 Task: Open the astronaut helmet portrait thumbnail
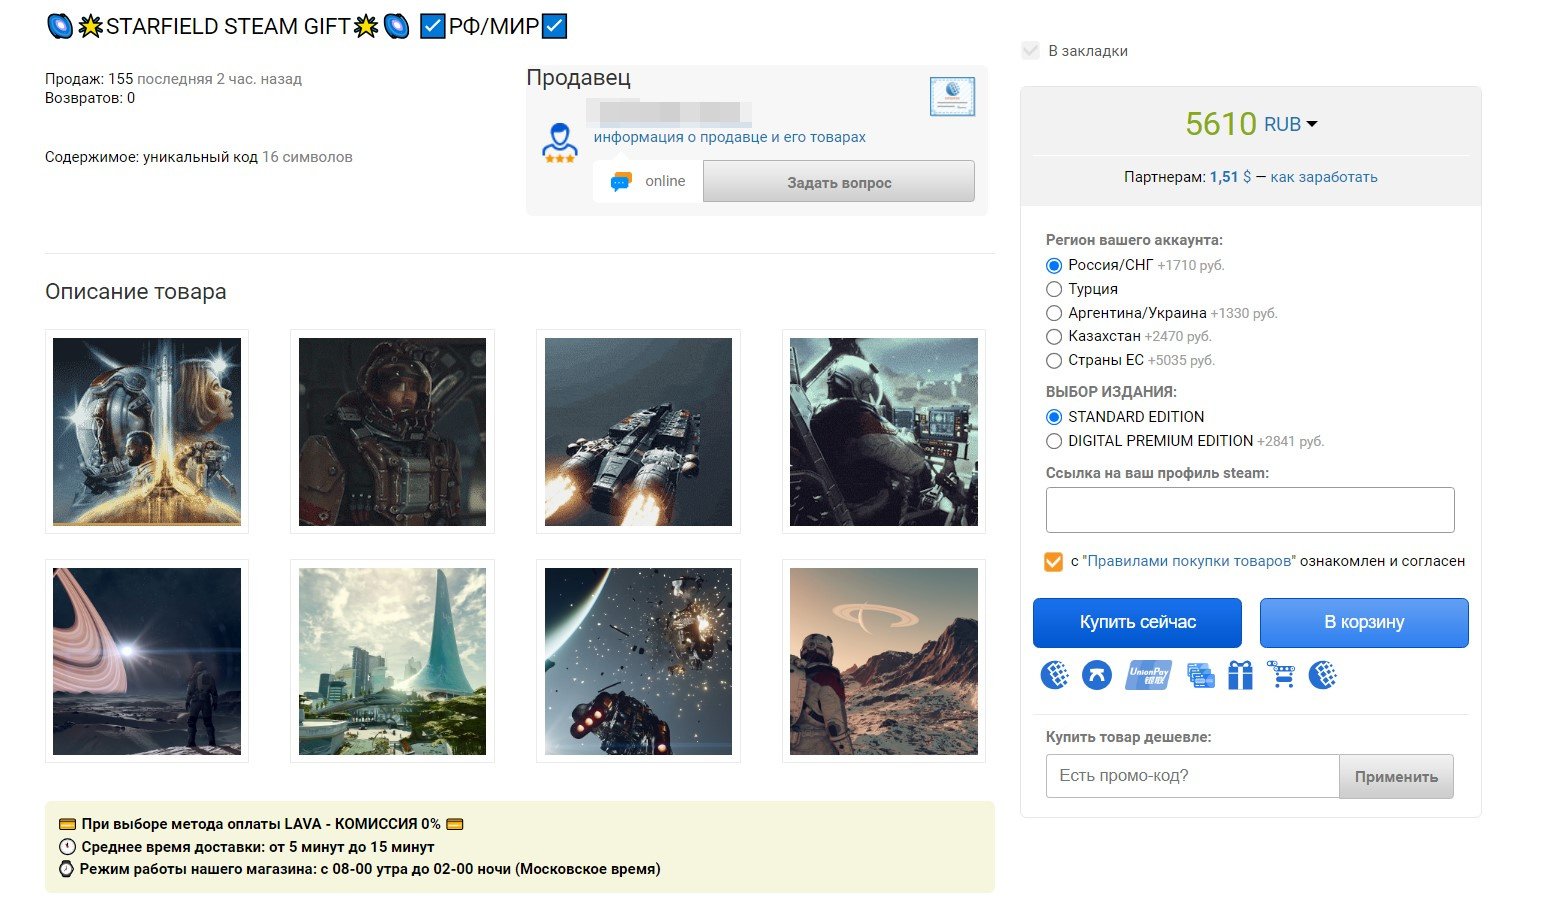point(392,432)
